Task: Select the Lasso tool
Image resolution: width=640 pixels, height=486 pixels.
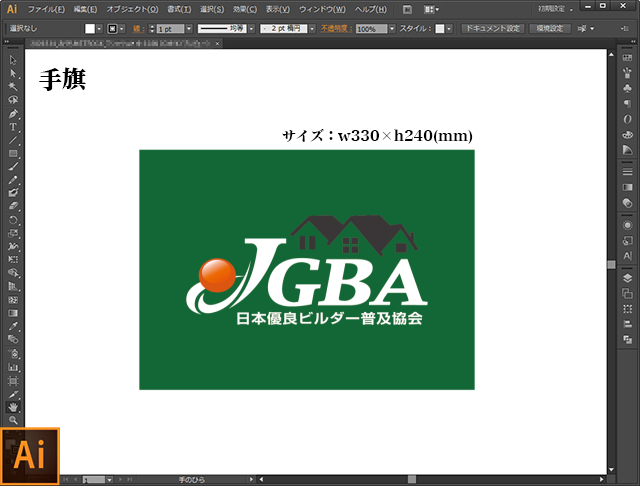Action: pyautogui.click(x=13, y=100)
